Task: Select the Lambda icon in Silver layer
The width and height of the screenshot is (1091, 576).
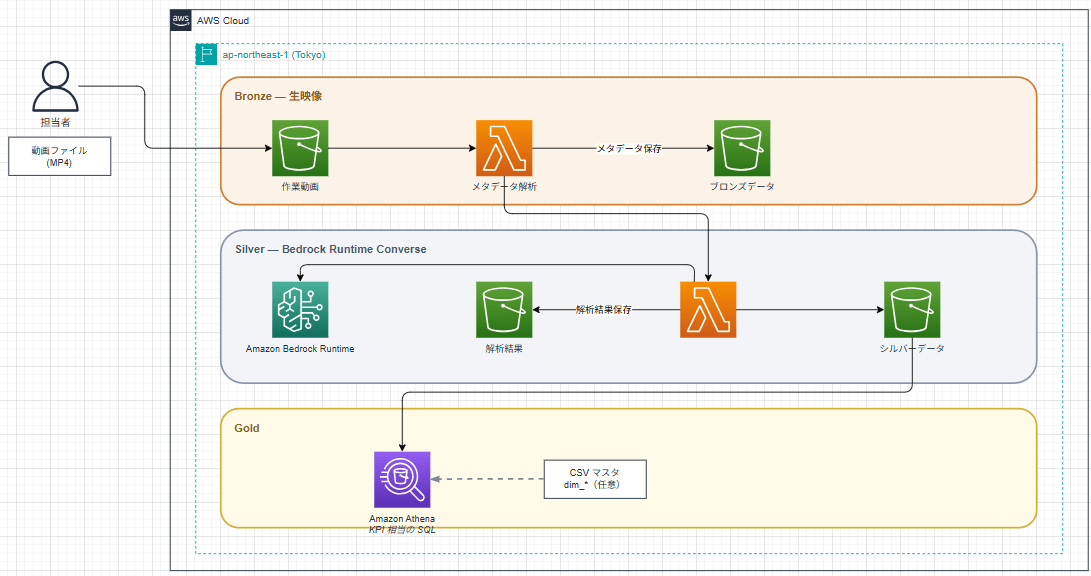Action: point(708,310)
